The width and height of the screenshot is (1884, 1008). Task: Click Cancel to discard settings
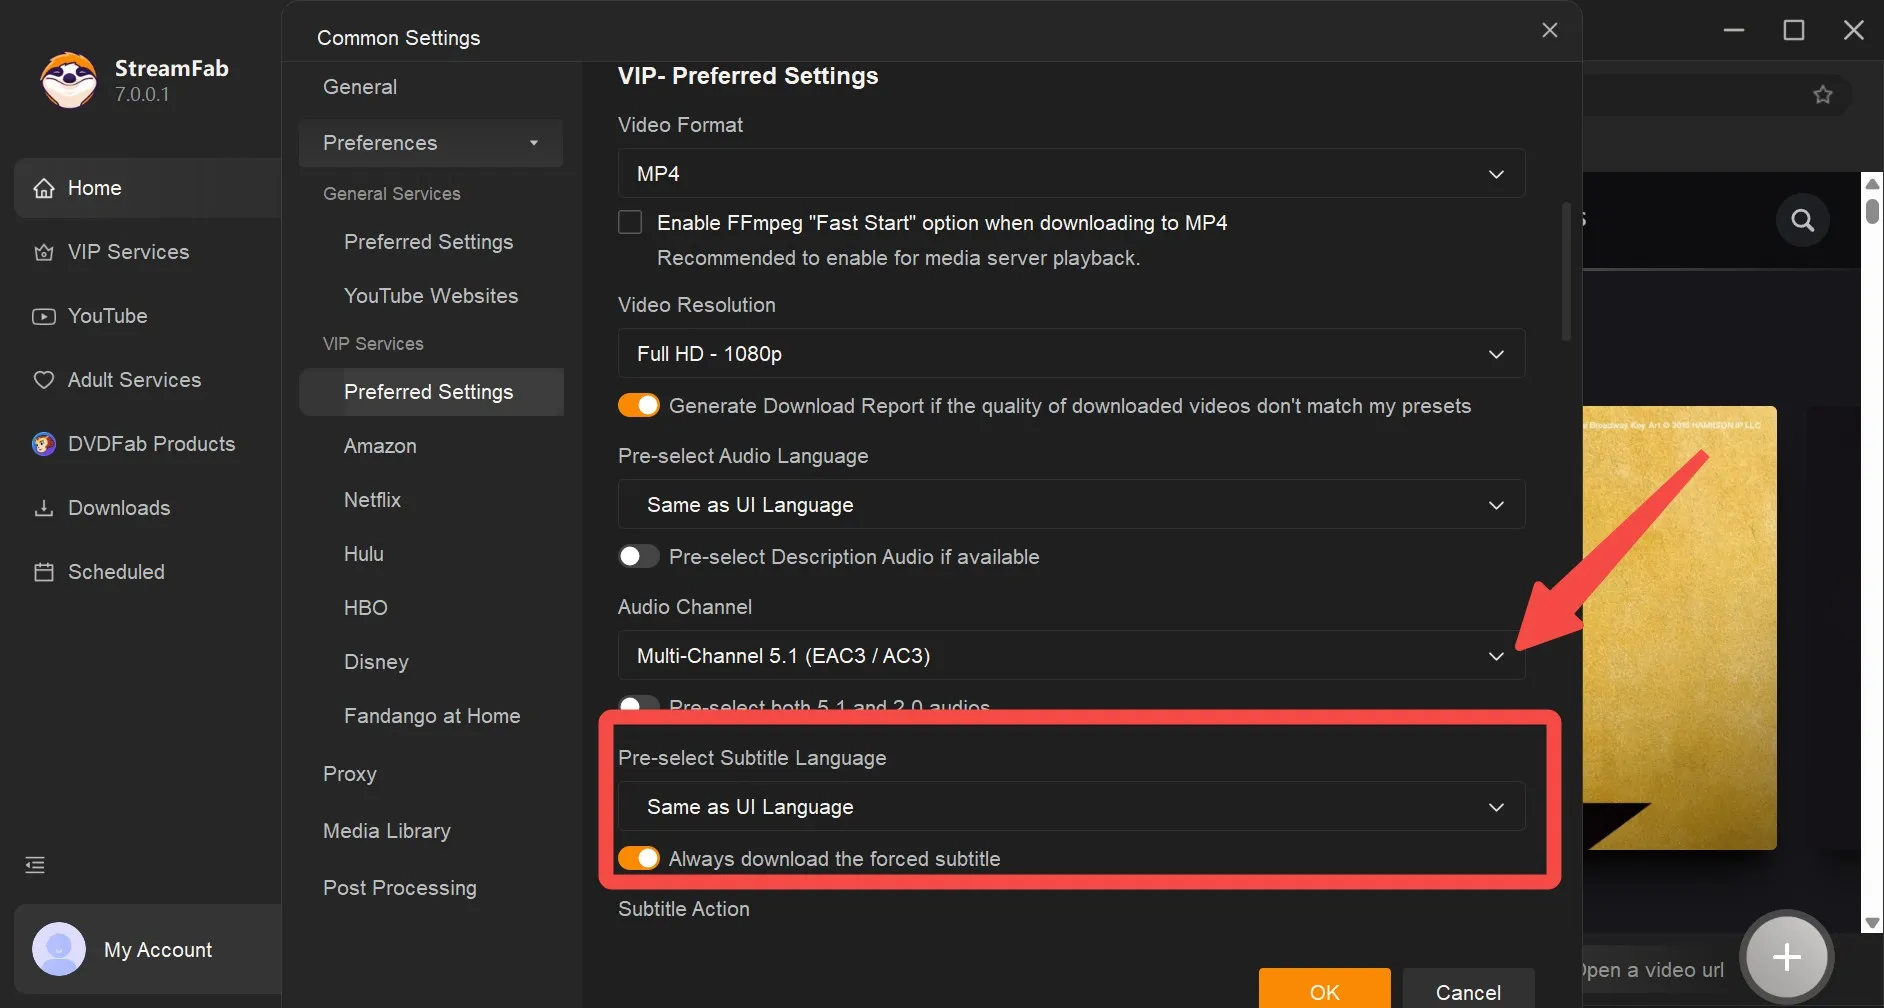coord(1467,990)
